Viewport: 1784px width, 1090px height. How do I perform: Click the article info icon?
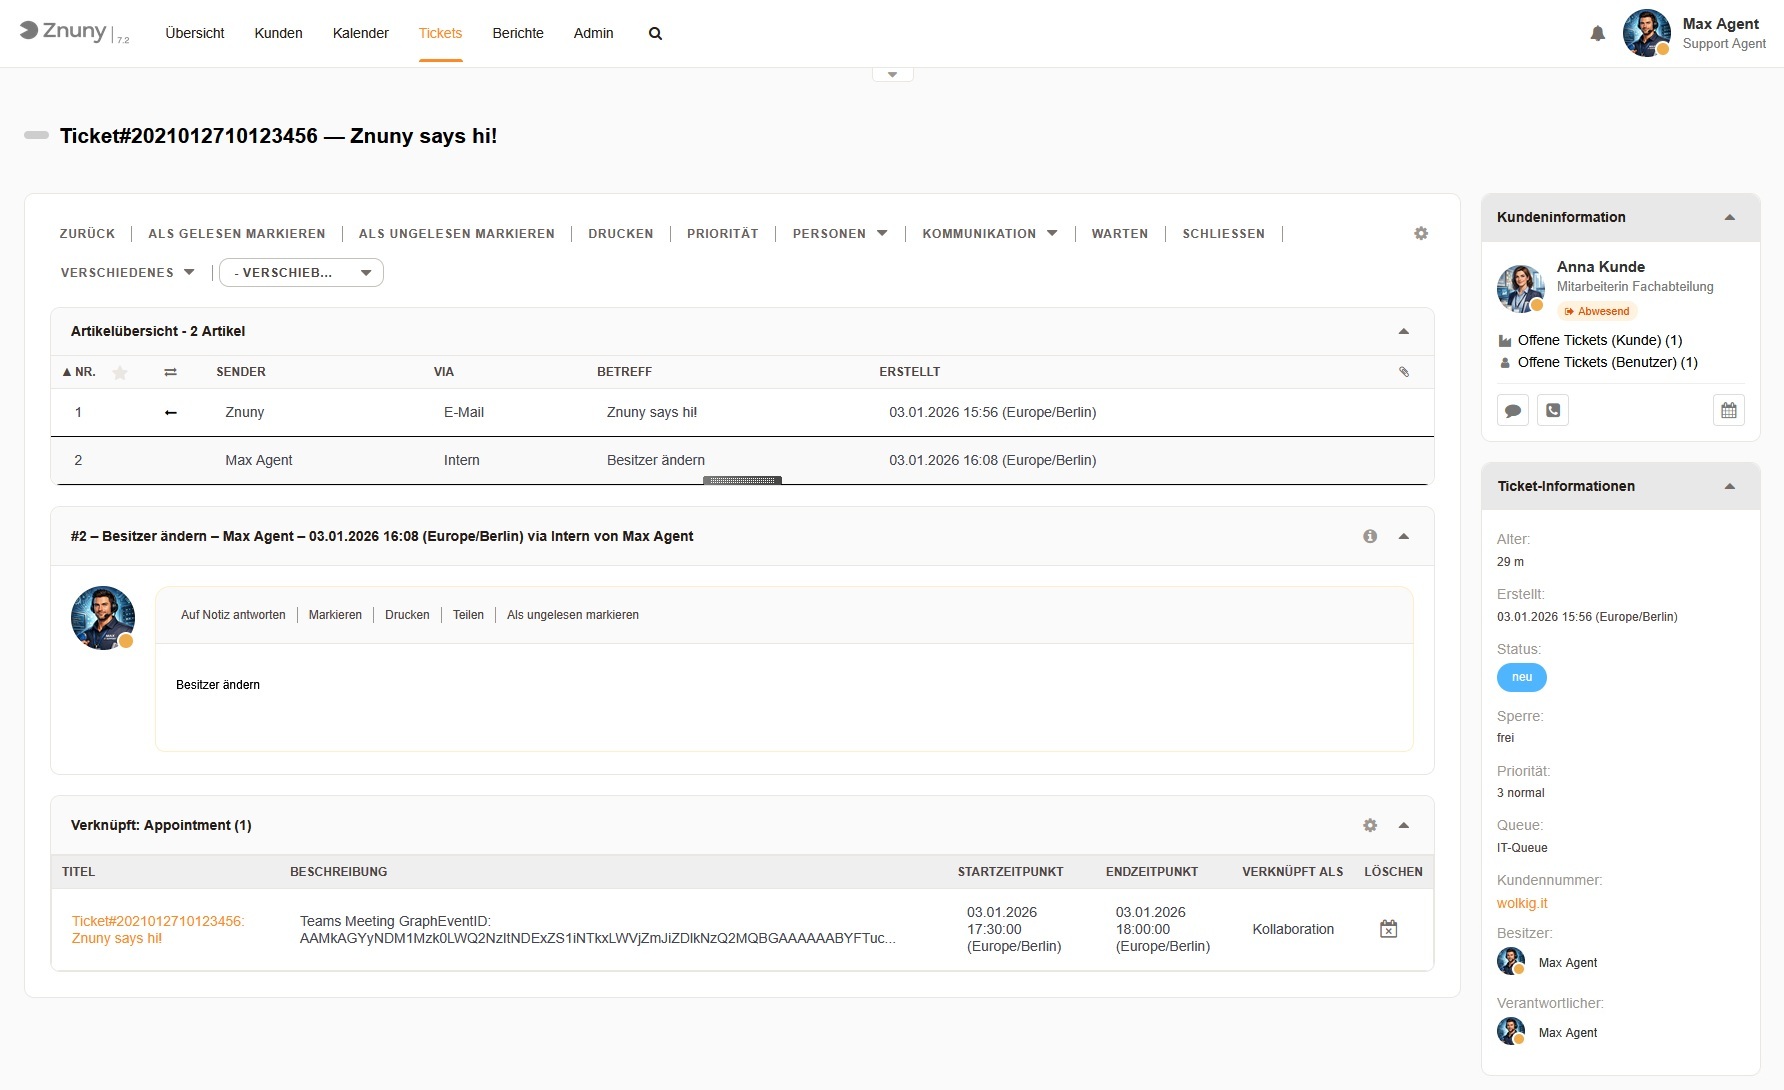click(x=1370, y=536)
